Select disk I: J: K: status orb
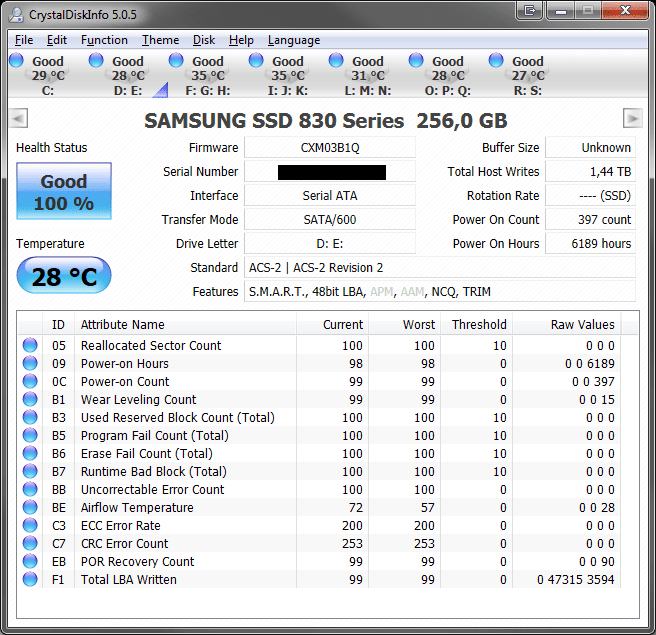This screenshot has width=656, height=635. 256,60
